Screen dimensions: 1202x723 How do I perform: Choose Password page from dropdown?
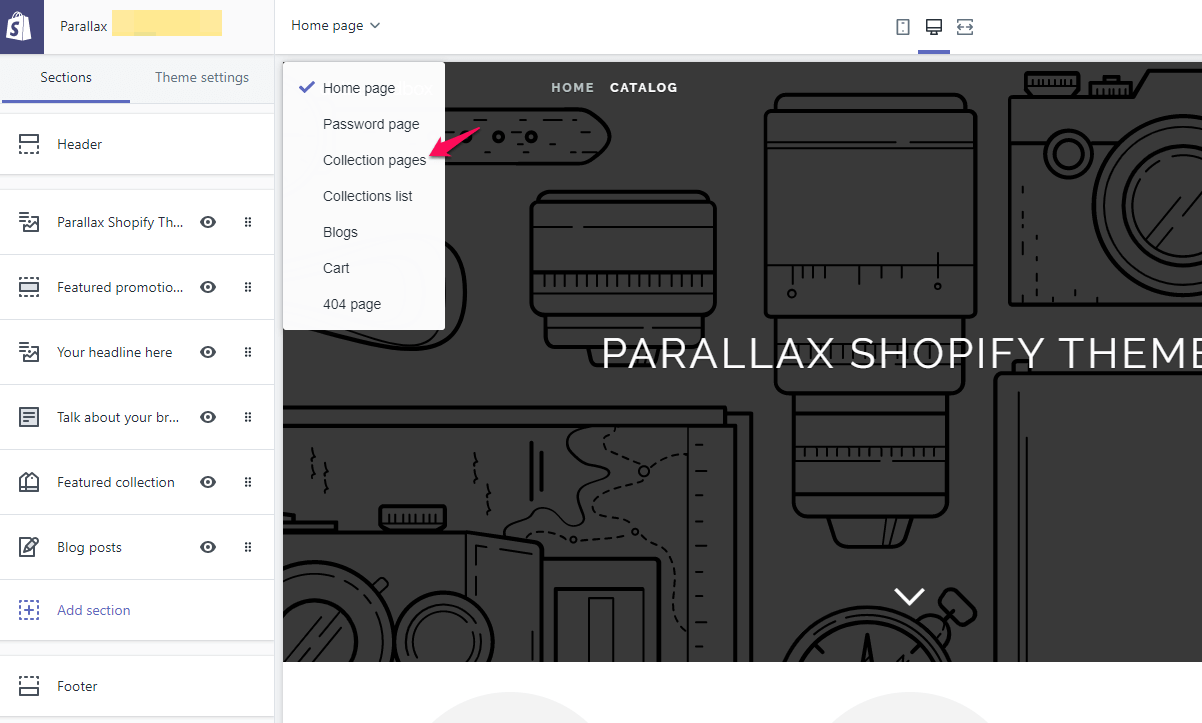click(x=364, y=124)
